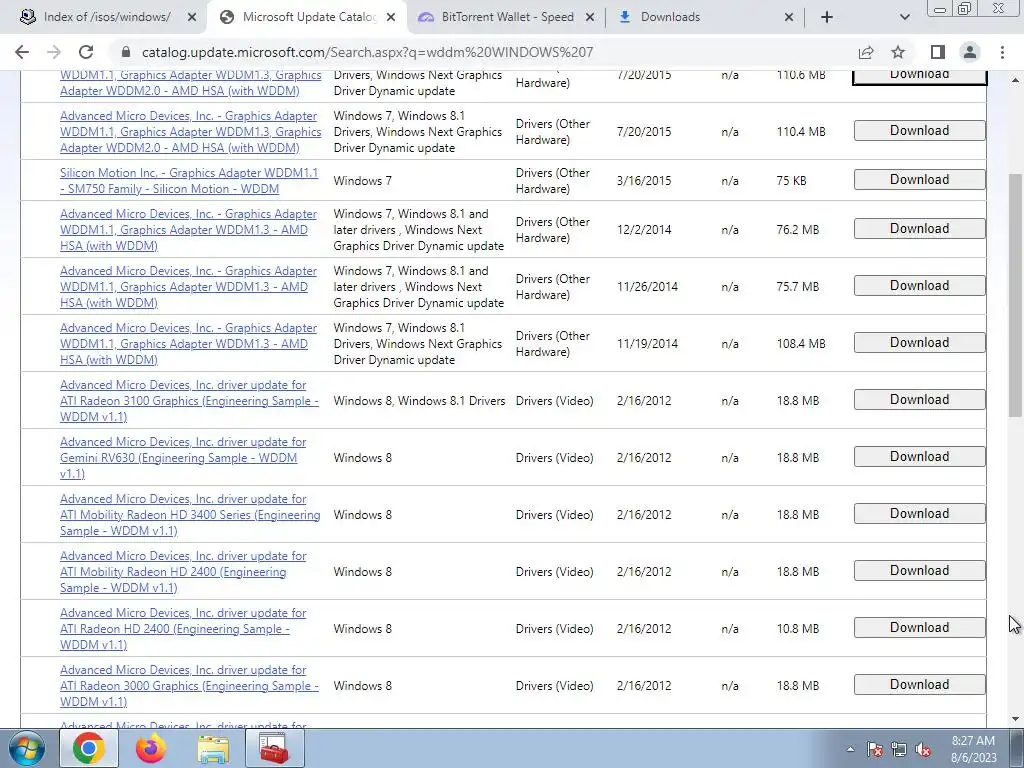Close the Index of /isos/windows/ tab

192,18
